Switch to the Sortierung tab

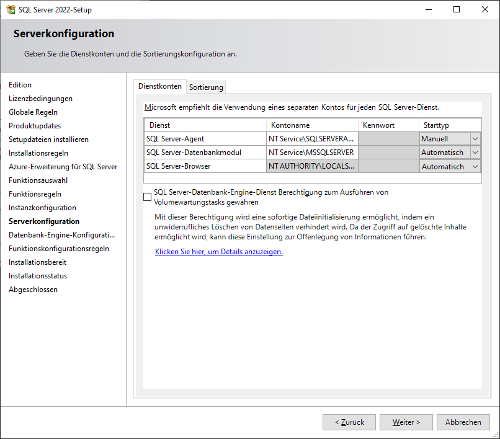(x=206, y=87)
